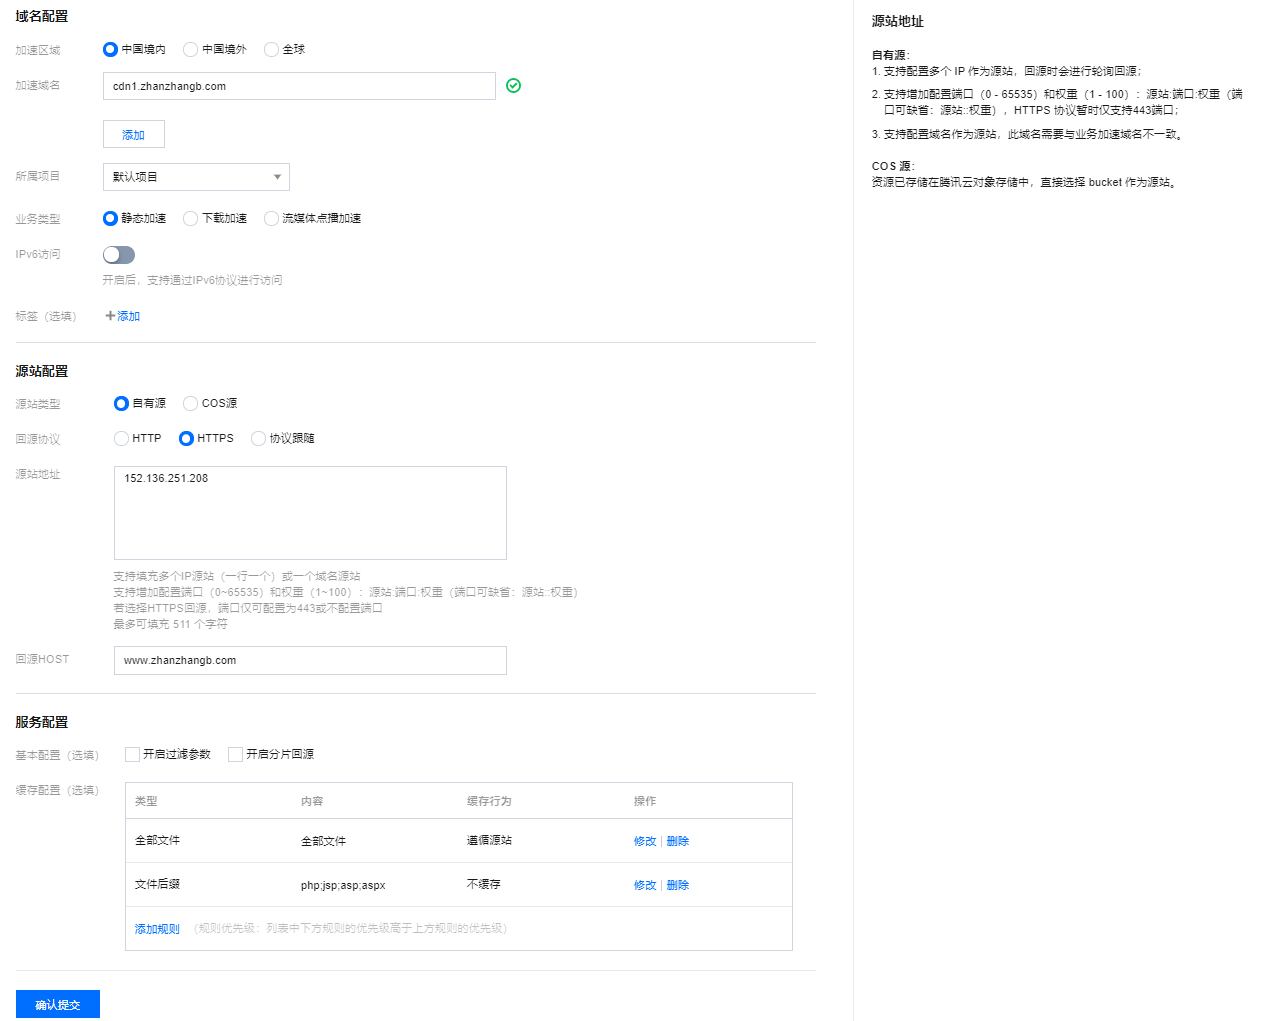Click the green domain validation checkmark icon
This screenshot has height=1021, width=1262.
click(x=513, y=86)
